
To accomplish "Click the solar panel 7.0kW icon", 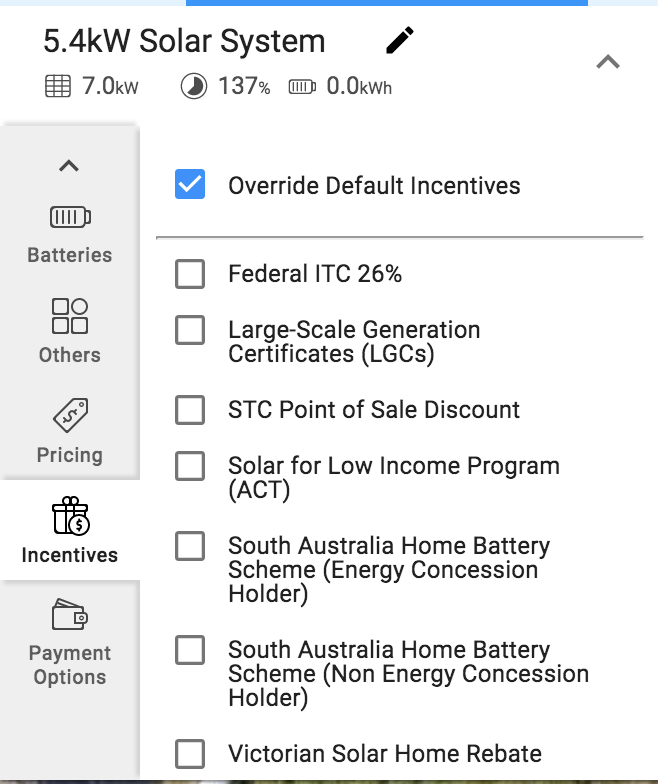I will coord(58,86).
